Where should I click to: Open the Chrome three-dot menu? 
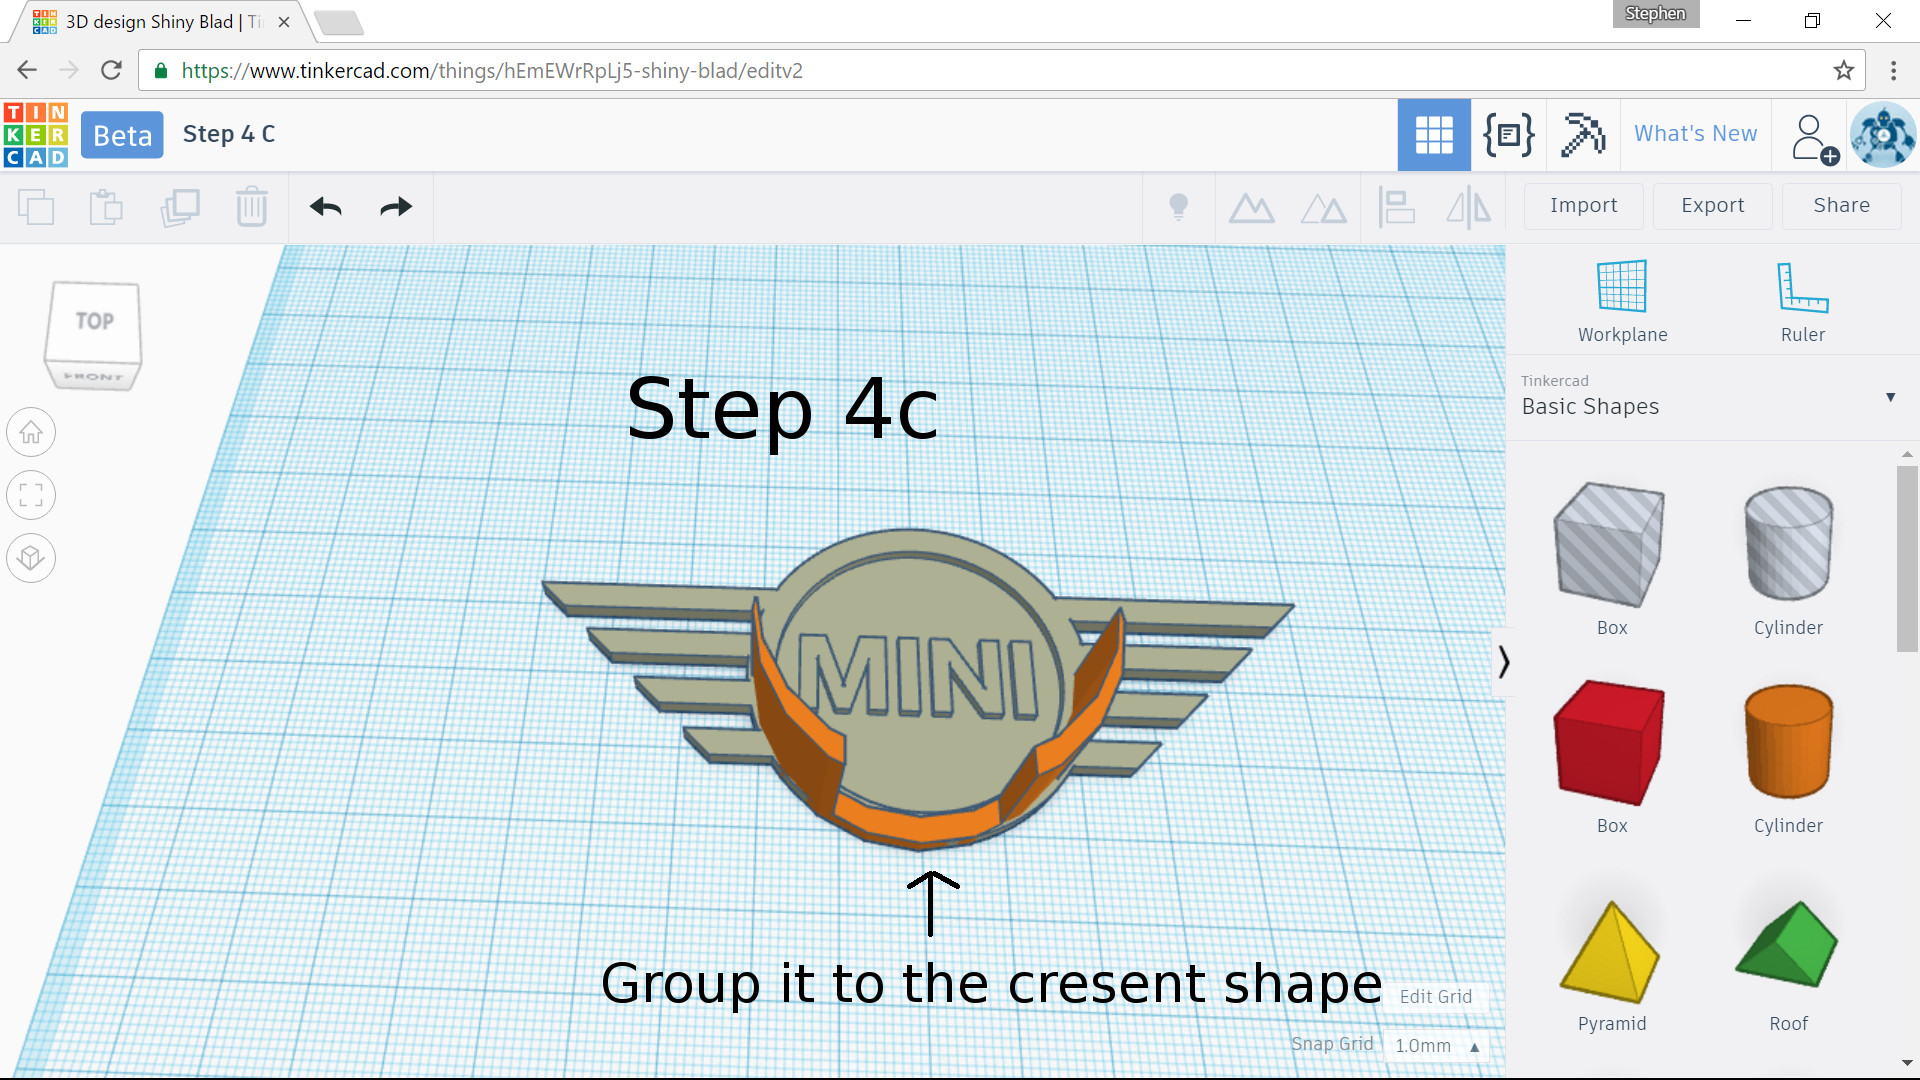click(x=1893, y=70)
